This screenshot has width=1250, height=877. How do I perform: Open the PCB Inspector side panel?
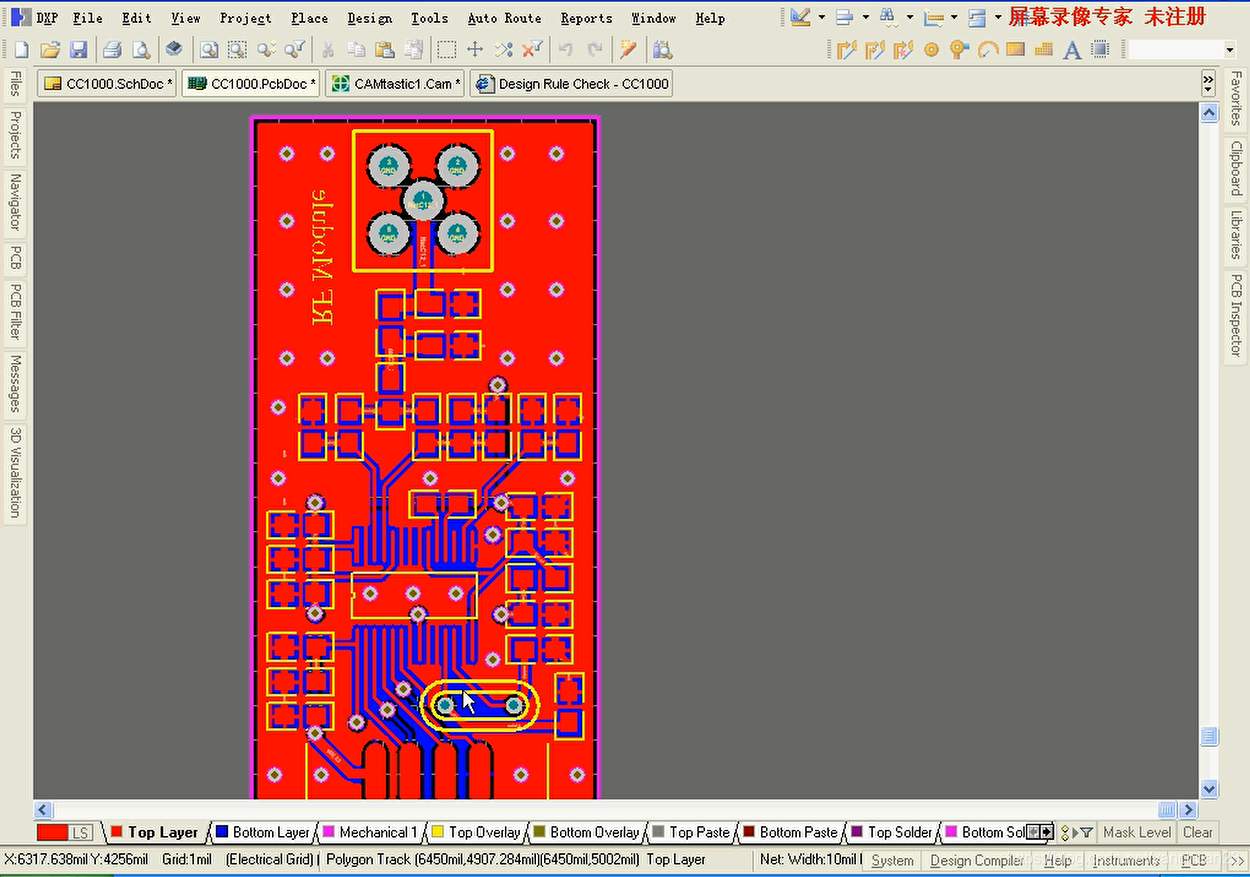coord(1236,315)
